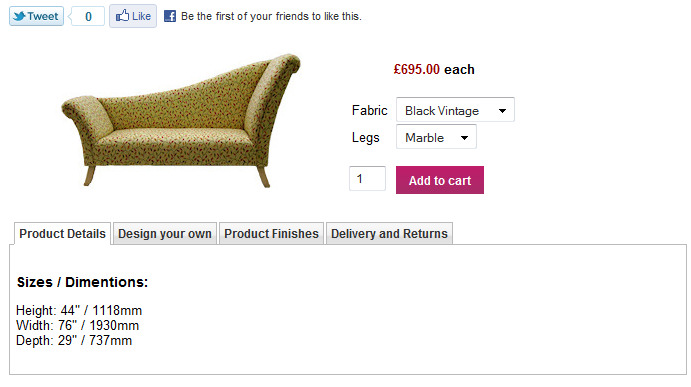
Task: Click the £695.00 price text
Action: [x=416, y=70]
